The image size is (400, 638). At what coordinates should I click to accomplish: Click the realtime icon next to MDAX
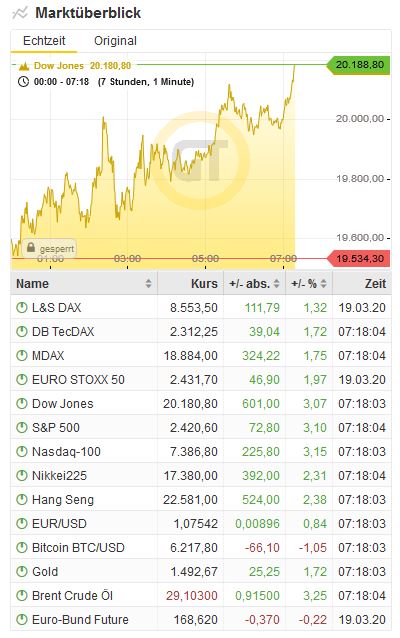coord(22,356)
